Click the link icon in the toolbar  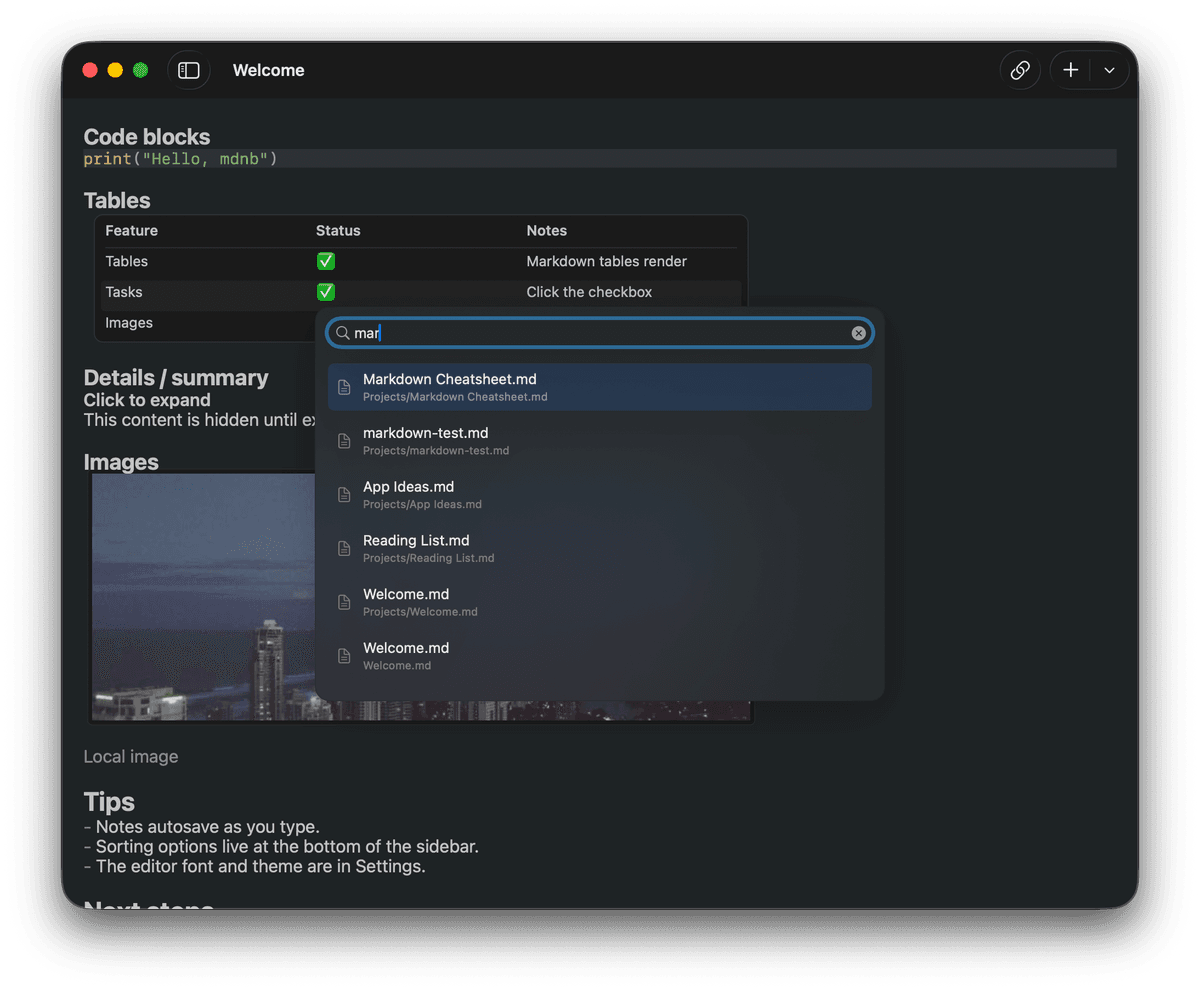[x=1020, y=70]
